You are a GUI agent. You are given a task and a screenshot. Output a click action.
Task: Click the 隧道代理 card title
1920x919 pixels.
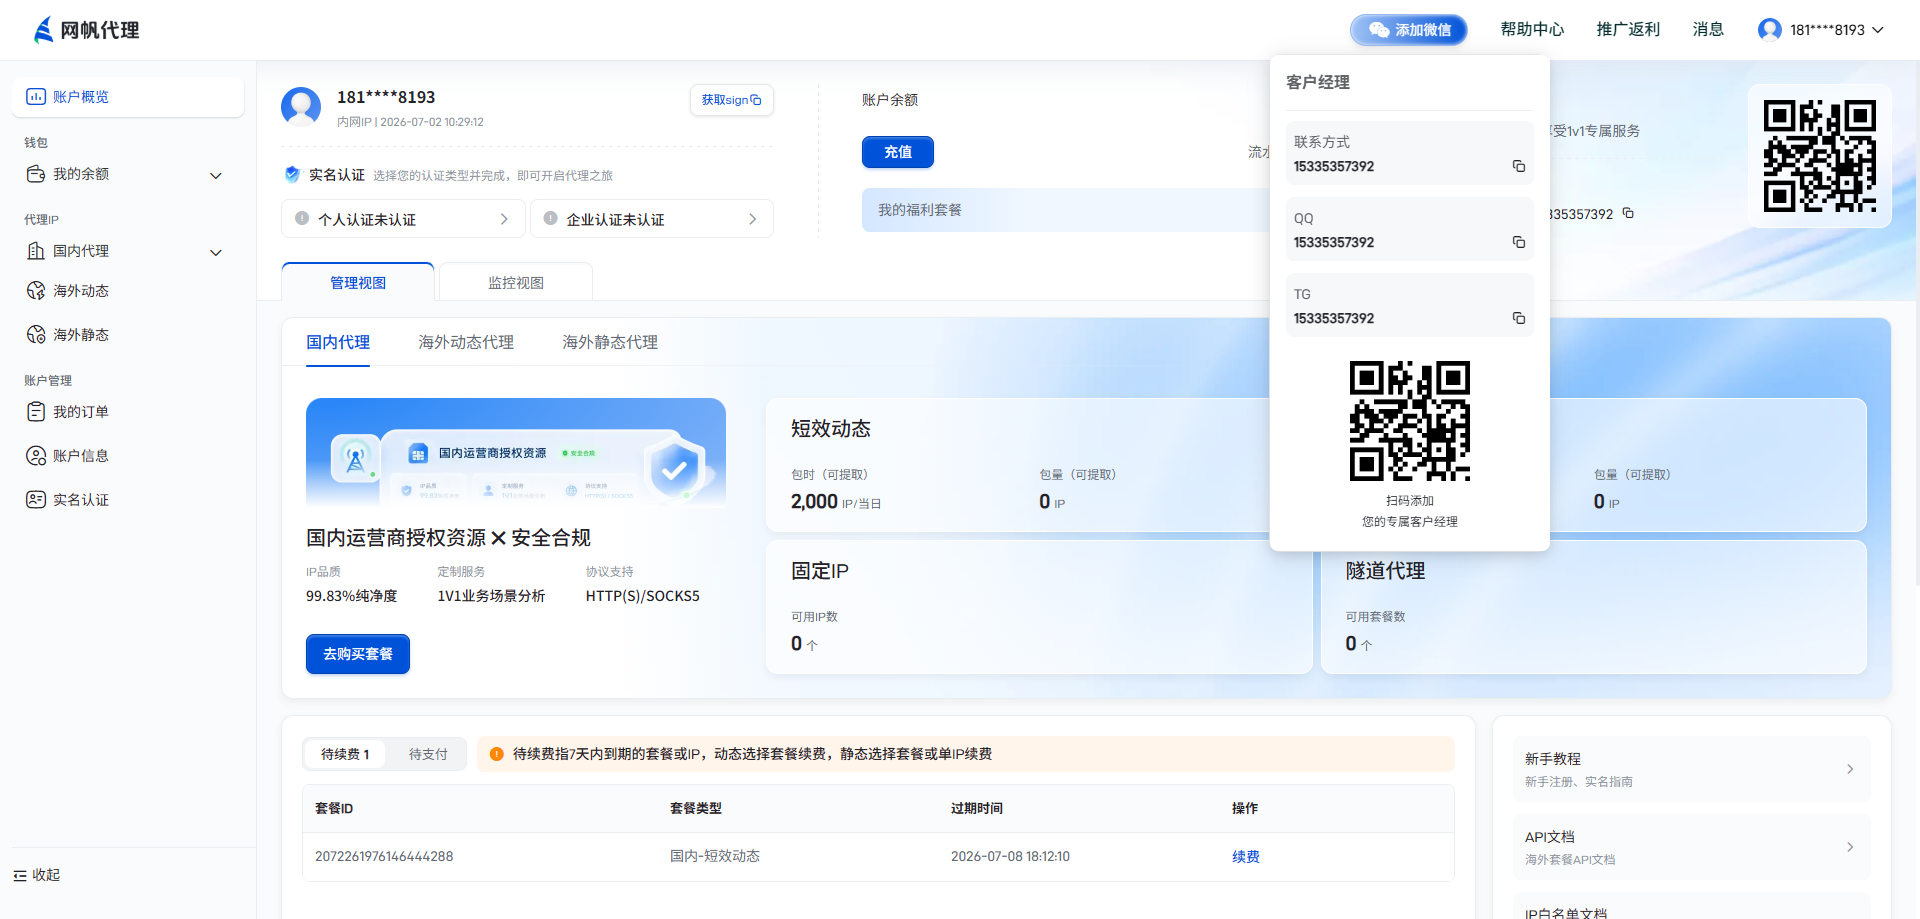1386,571
